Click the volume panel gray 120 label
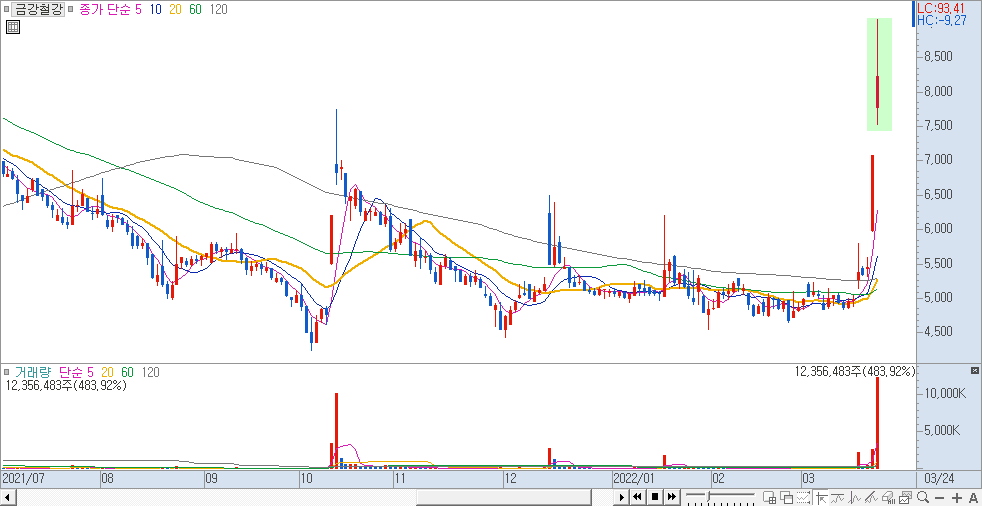Viewport: 982px width, 506px height. (x=150, y=372)
